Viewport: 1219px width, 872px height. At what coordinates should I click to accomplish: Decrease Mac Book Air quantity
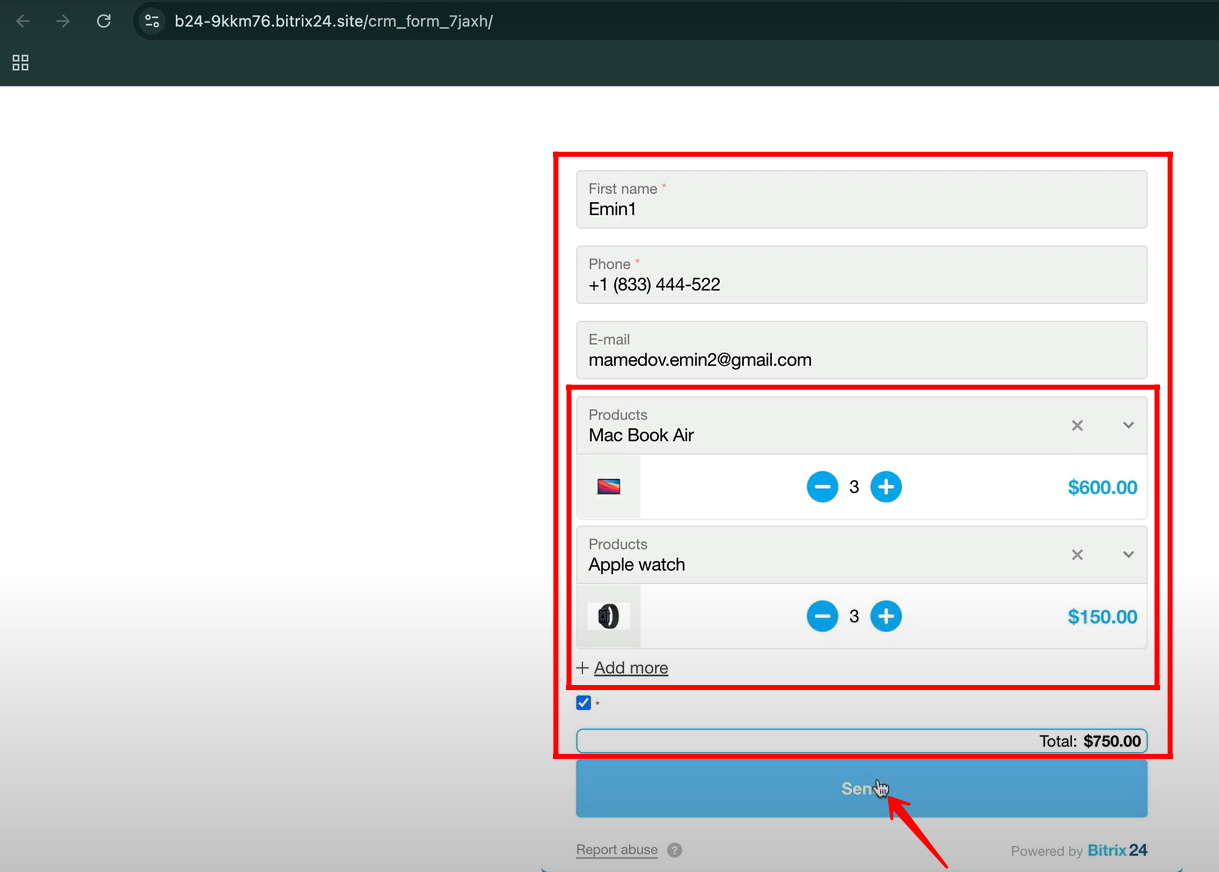tap(822, 487)
